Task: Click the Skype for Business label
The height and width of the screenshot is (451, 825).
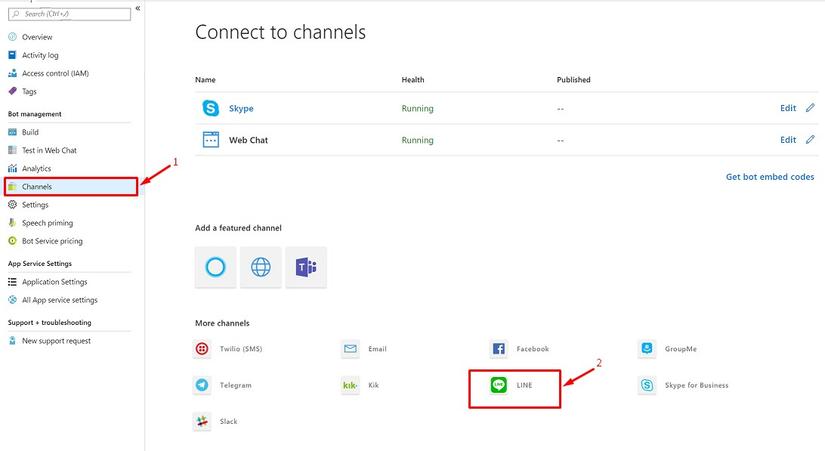Action: coord(697,385)
